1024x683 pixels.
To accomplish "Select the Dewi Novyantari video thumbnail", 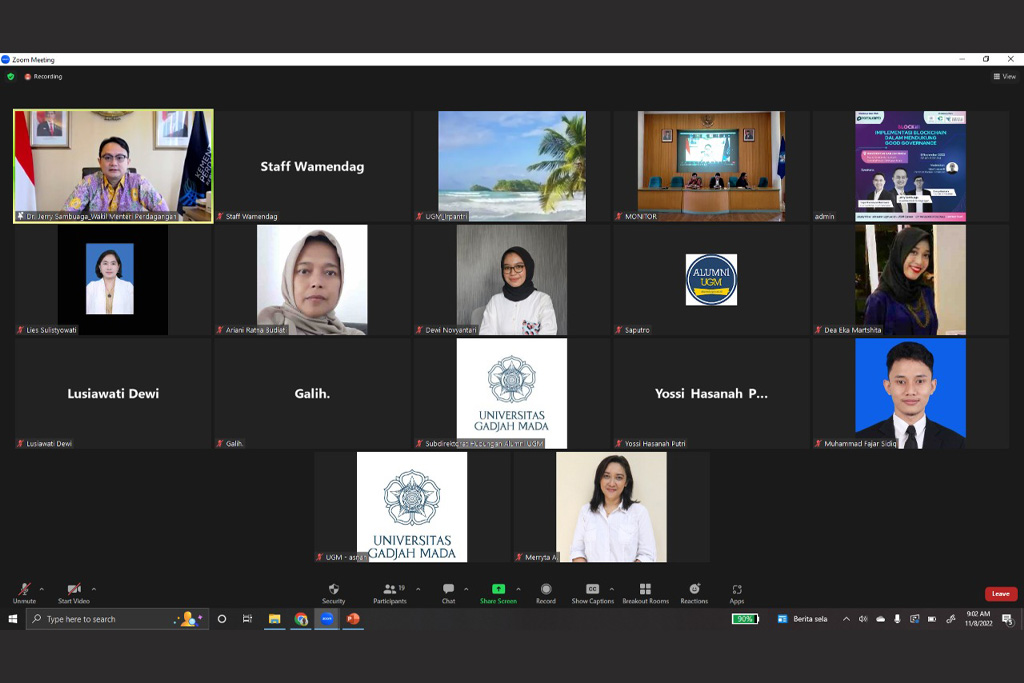I will 511,280.
